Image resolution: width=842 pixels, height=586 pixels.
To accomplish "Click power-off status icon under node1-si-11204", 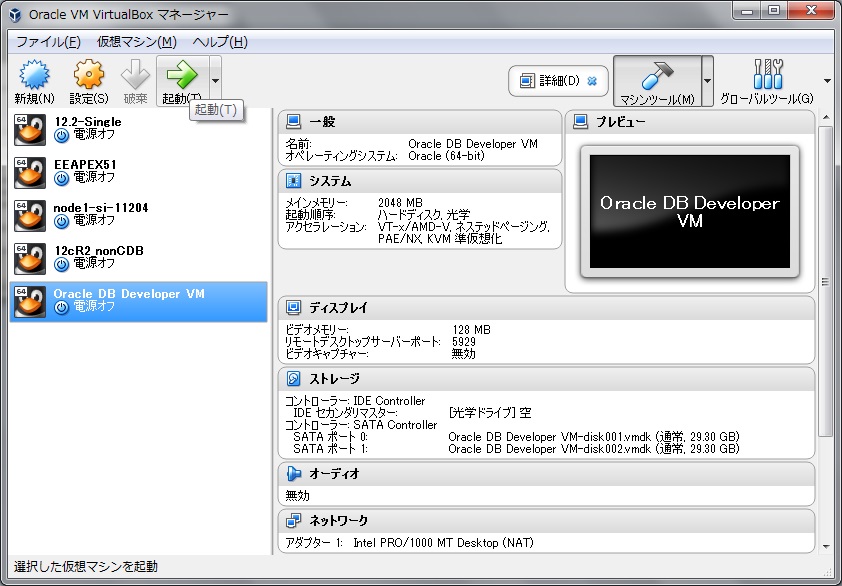I will pyautogui.click(x=62, y=221).
